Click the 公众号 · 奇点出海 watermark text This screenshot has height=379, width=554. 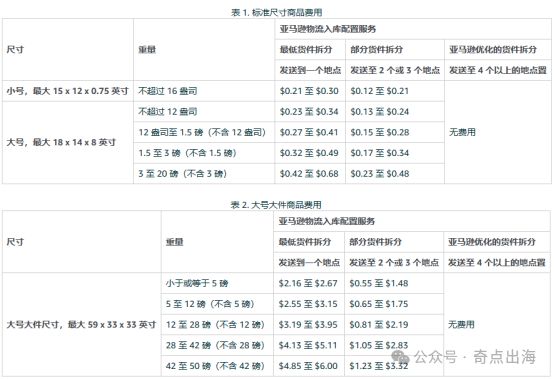[475, 357]
